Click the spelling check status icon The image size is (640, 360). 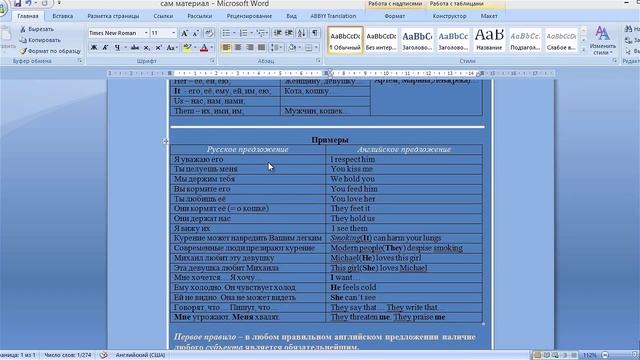104,355
